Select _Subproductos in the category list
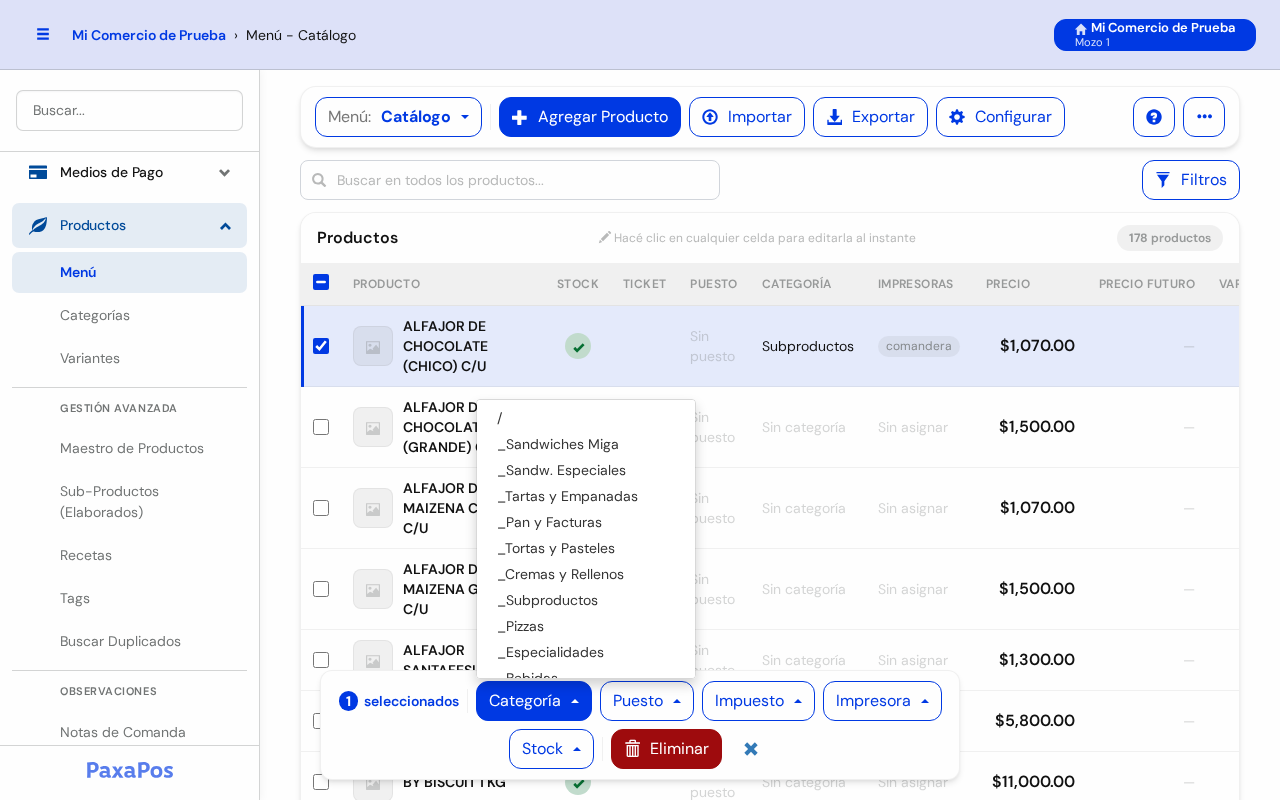 (x=586, y=600)
